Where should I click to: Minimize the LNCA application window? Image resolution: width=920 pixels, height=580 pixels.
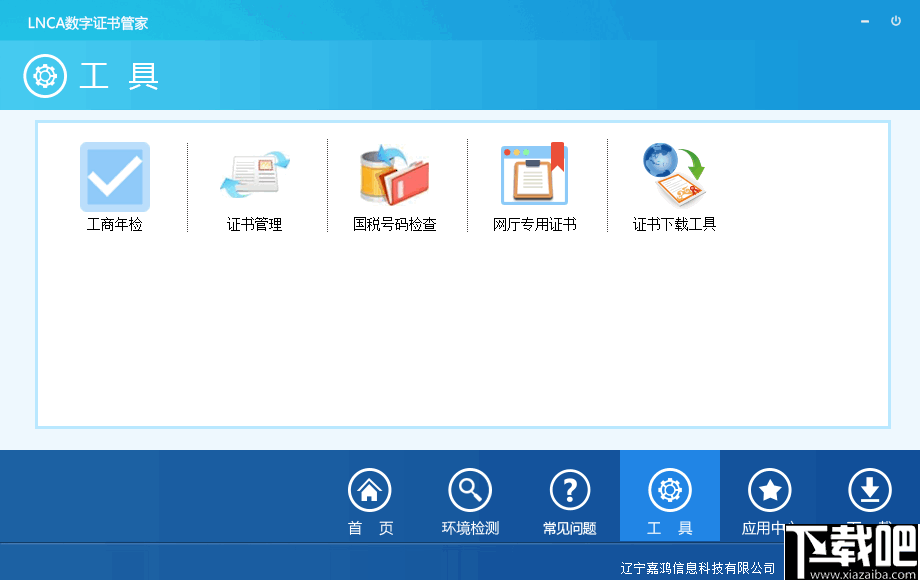pos(864,20)
